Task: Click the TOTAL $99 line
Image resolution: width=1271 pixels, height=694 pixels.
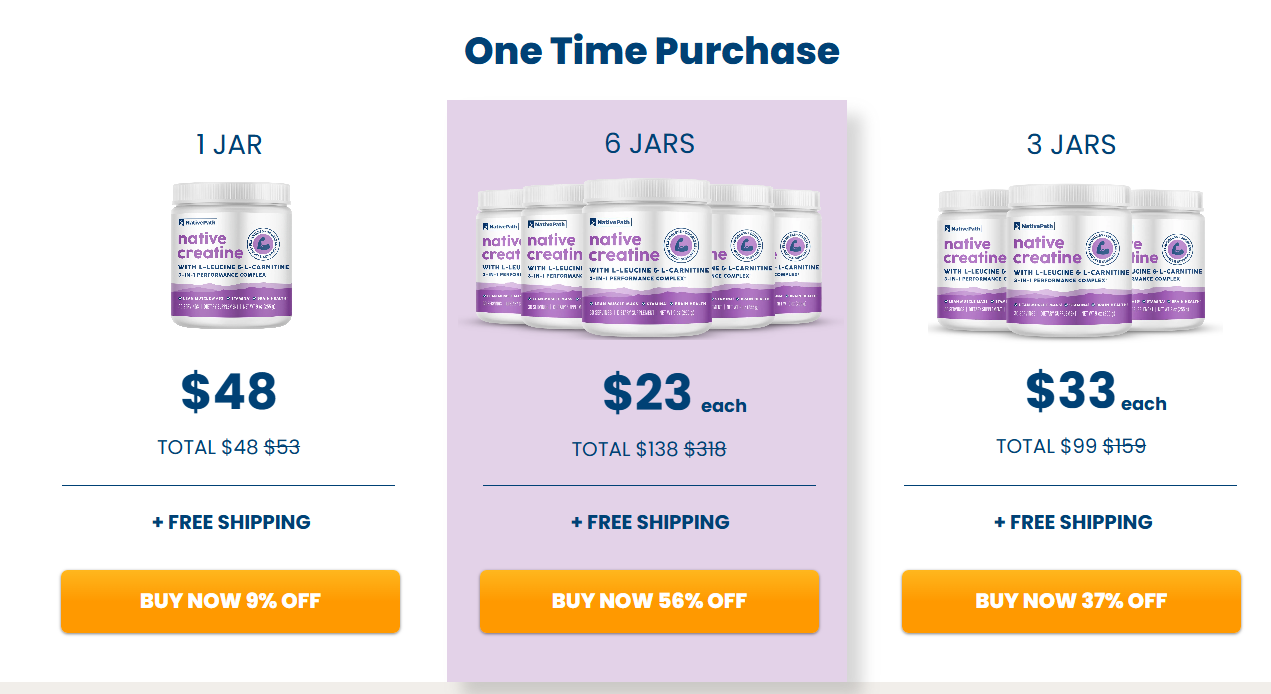Action: coord(1070,447)
